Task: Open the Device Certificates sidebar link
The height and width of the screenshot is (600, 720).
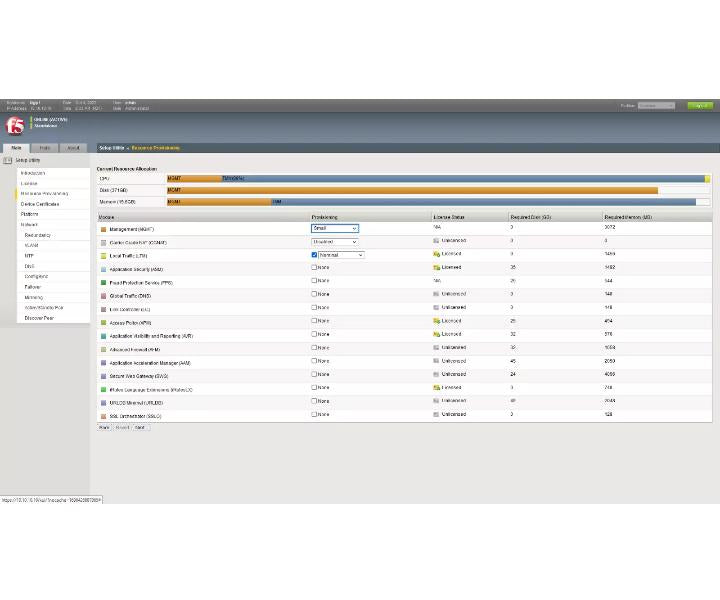Action: pos(40,204)
